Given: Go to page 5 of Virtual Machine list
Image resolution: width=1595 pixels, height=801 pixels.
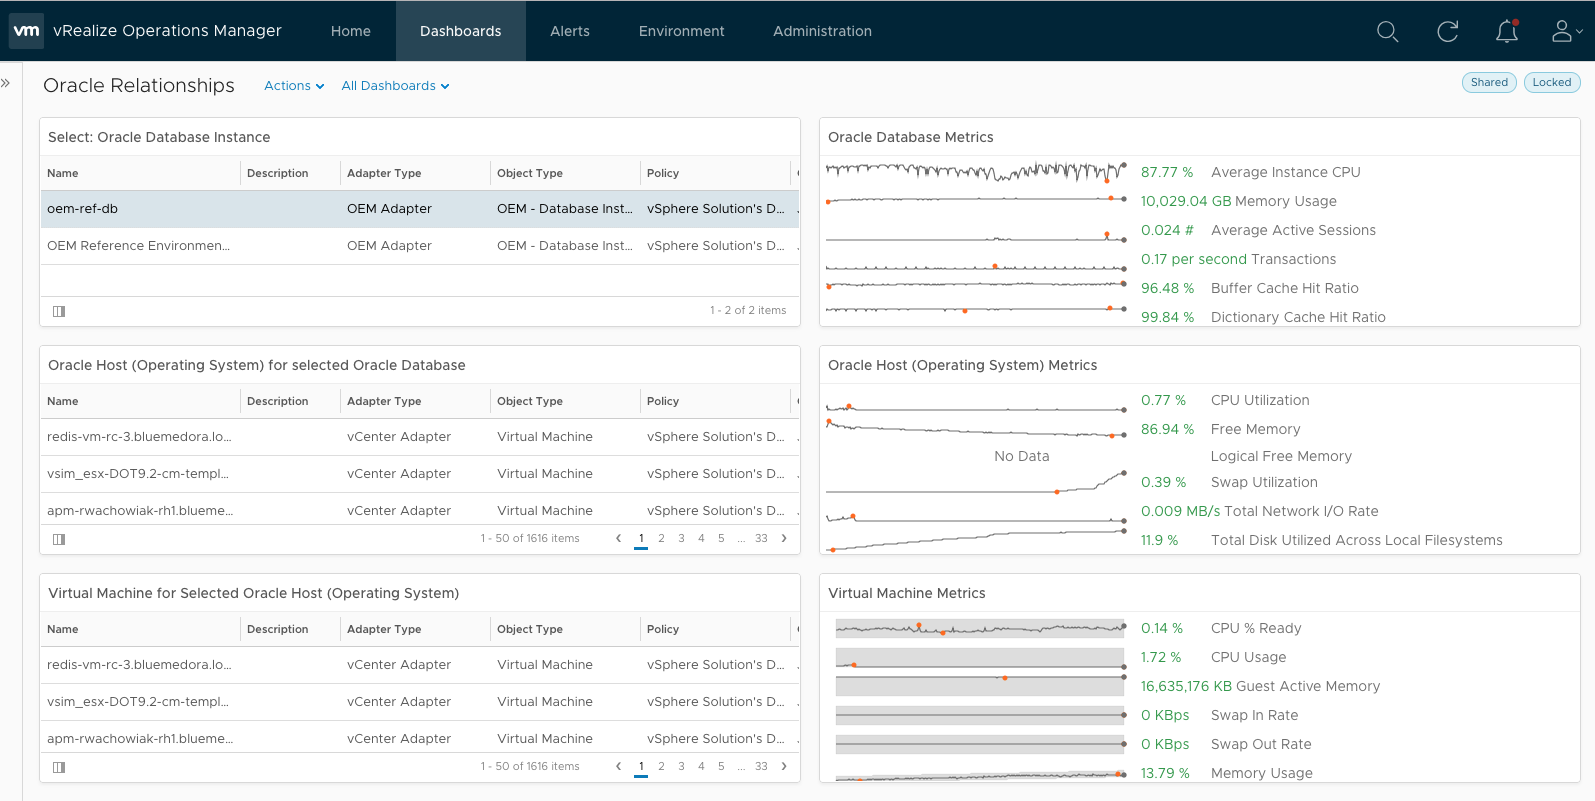Looking at the screenshot, I should [721, 766].
